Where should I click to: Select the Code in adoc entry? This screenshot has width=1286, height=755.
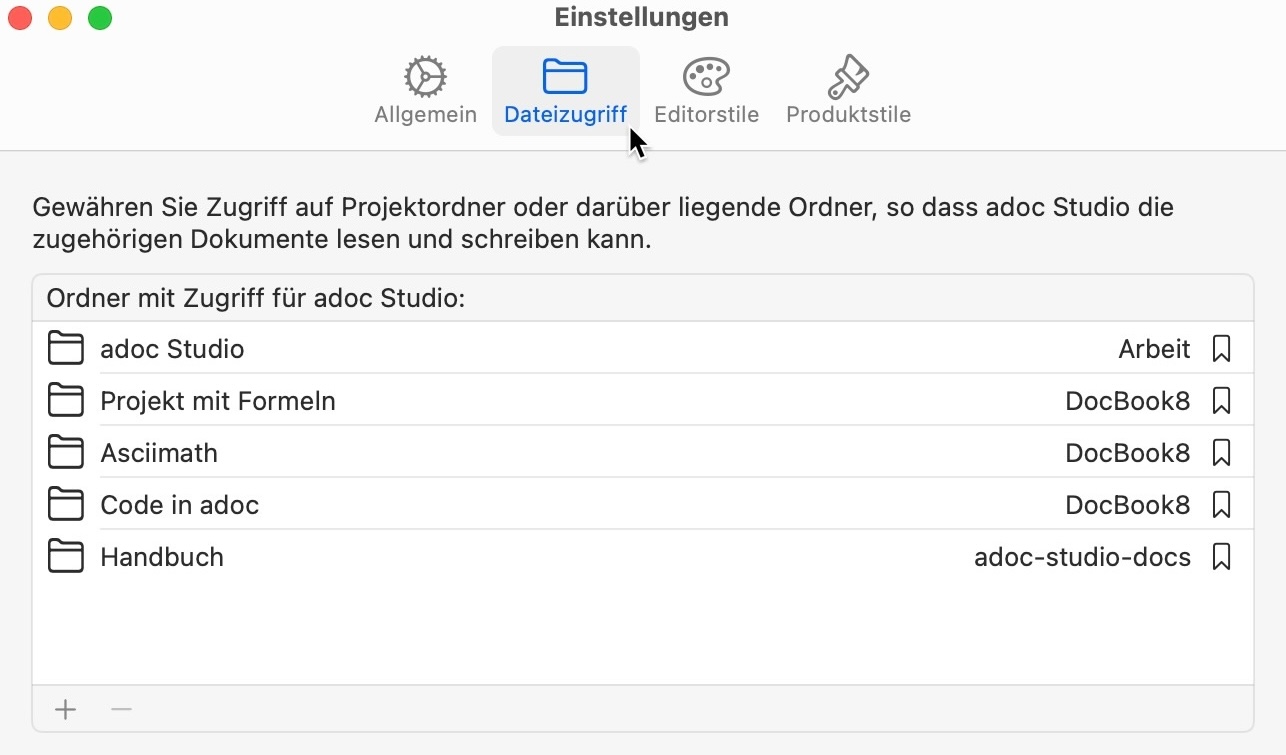[x=180, y=505]
